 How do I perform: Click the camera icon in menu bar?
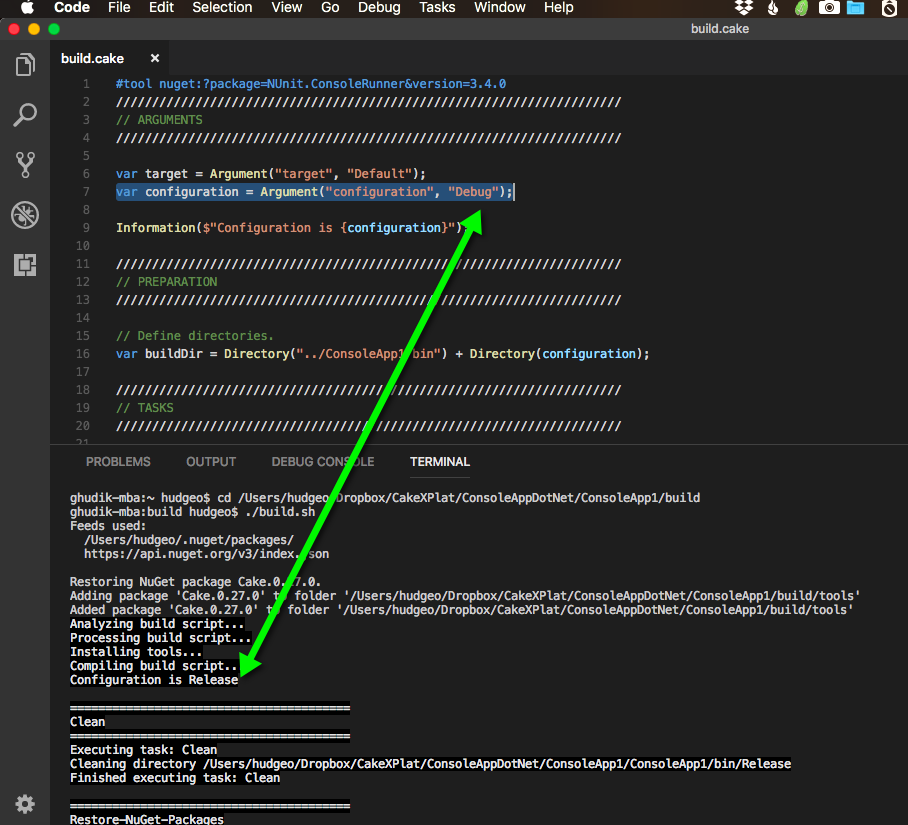click(829, 8)
